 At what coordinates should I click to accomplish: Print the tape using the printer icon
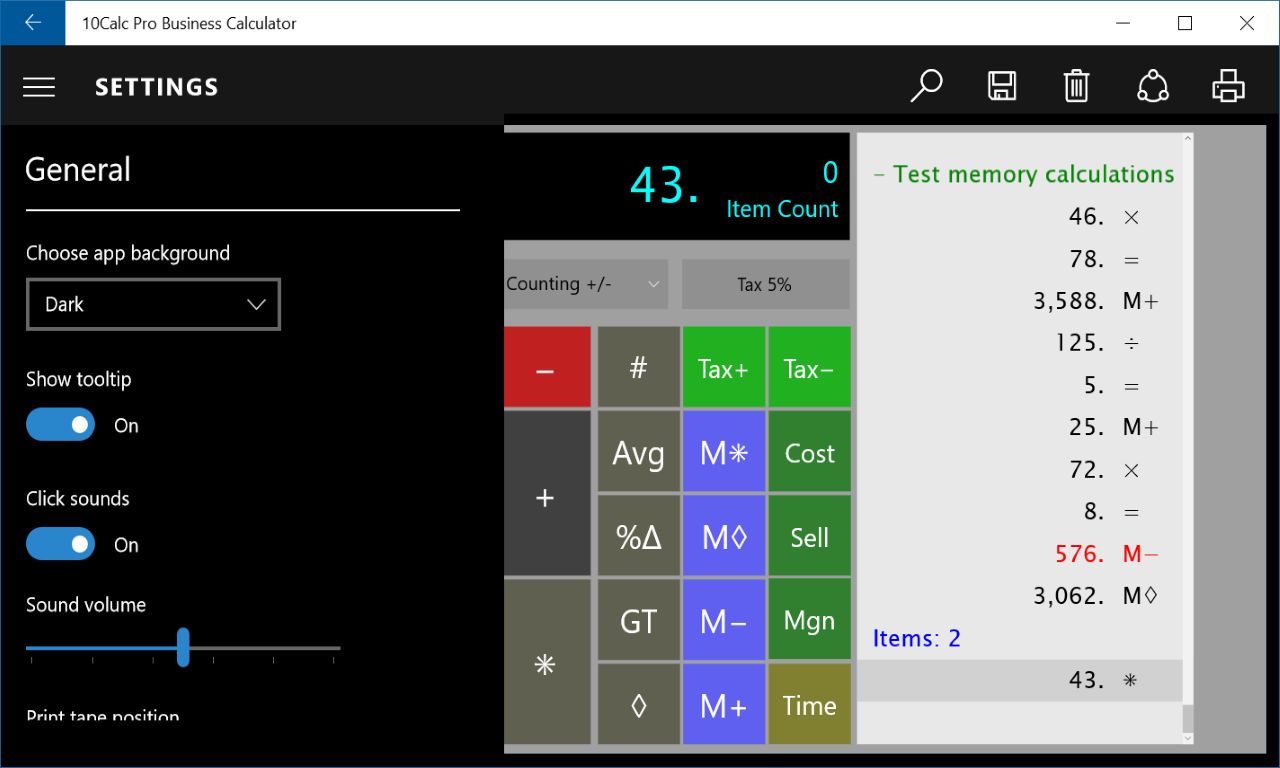pos(1228,86)
